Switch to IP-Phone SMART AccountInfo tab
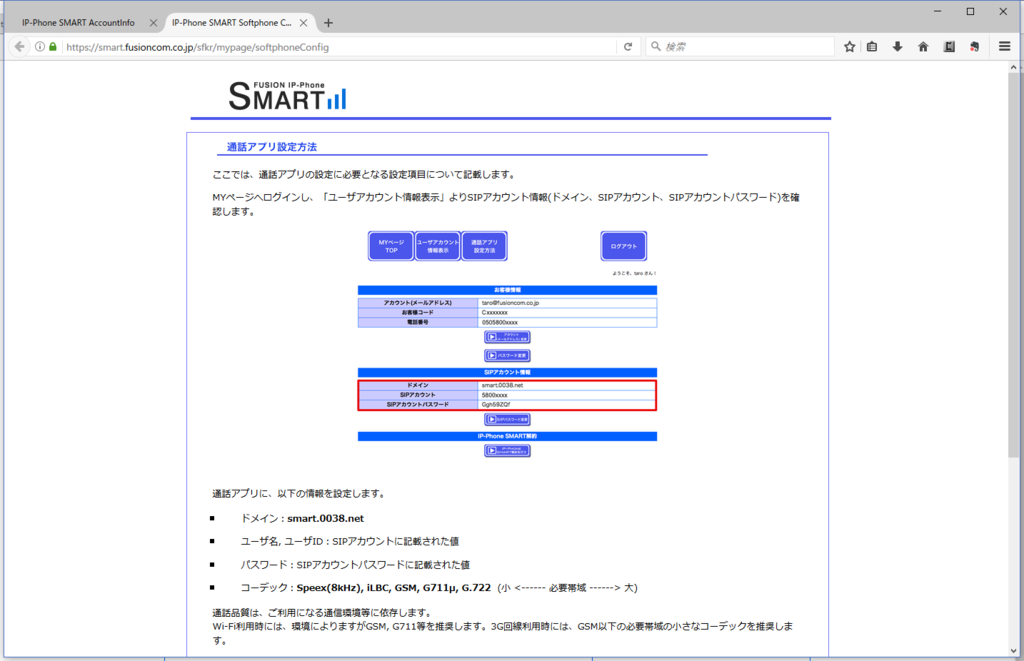This screenshot has height=661, width=1024. (78, 23)
